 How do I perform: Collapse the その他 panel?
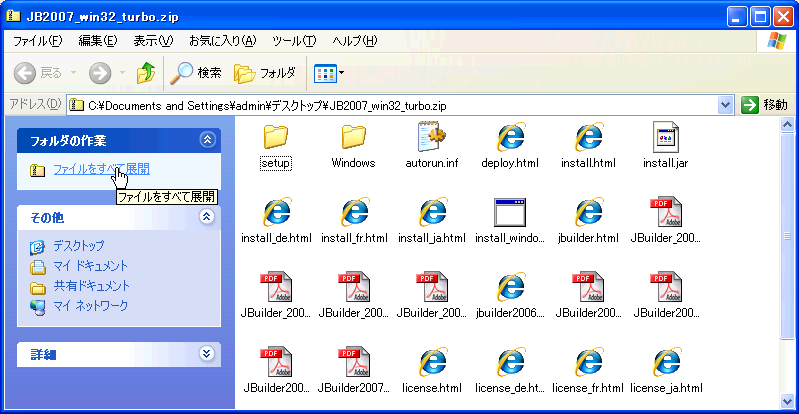point(207,217)
